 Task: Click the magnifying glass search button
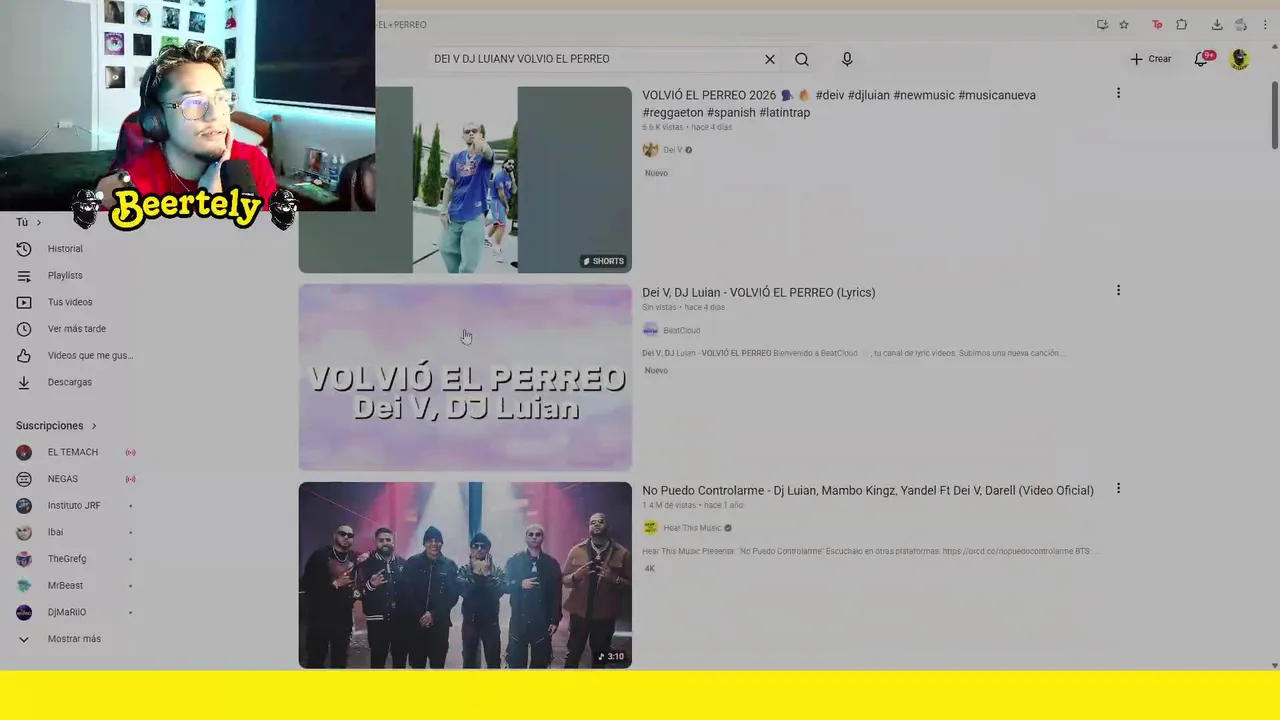(802, 59)
